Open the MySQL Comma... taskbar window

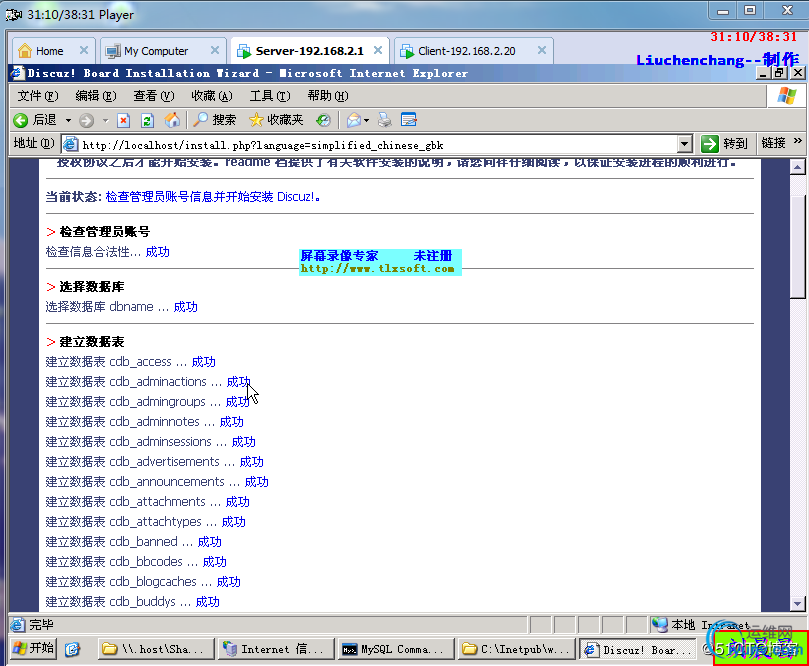[x=396, y=649]
